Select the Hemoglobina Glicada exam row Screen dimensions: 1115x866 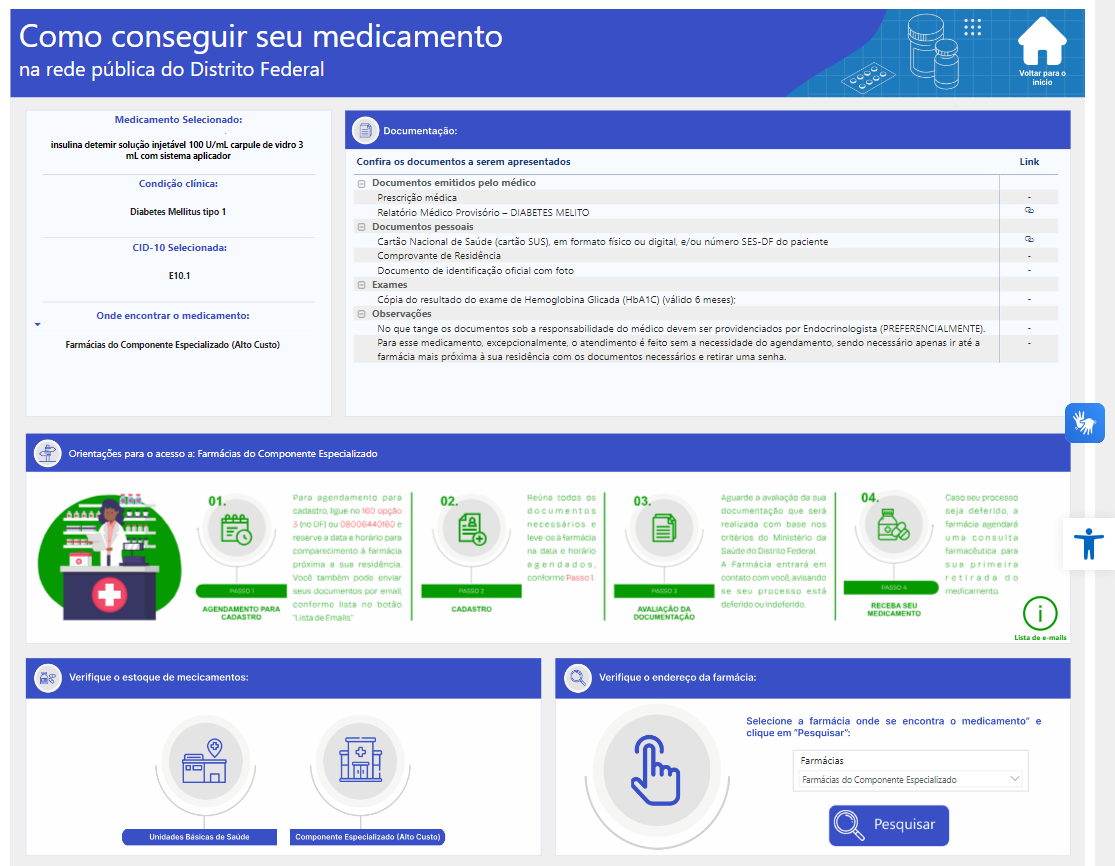point(705,299)
